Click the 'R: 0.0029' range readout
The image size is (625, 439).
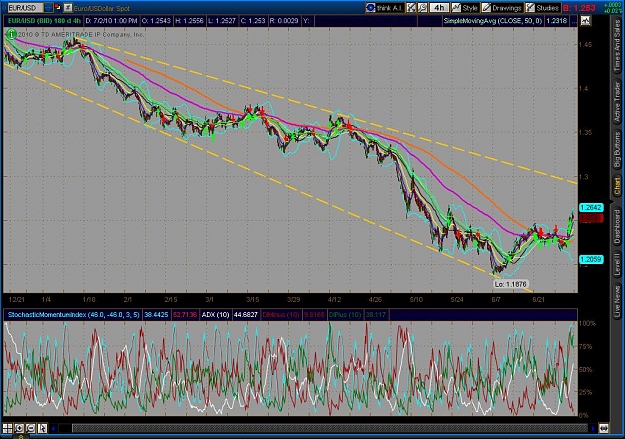pyautogui.click(x=284, y=21)
